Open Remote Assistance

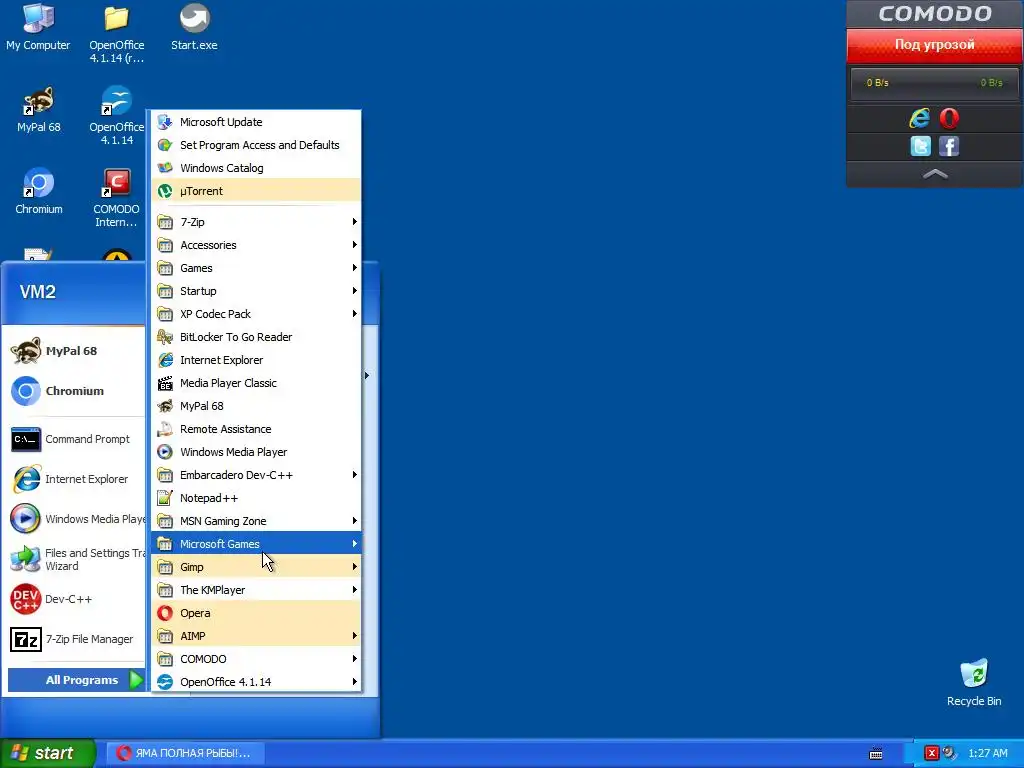click(256, 429)
